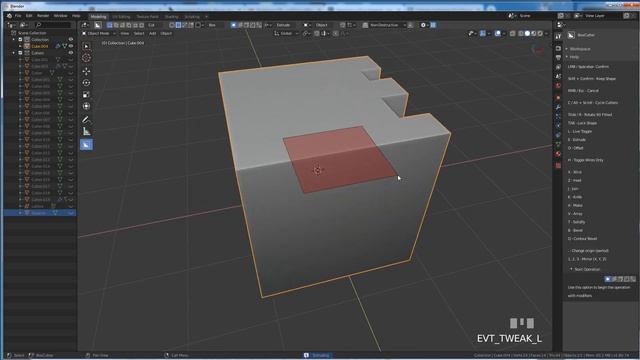Select the Move tool

pos(86,71)
